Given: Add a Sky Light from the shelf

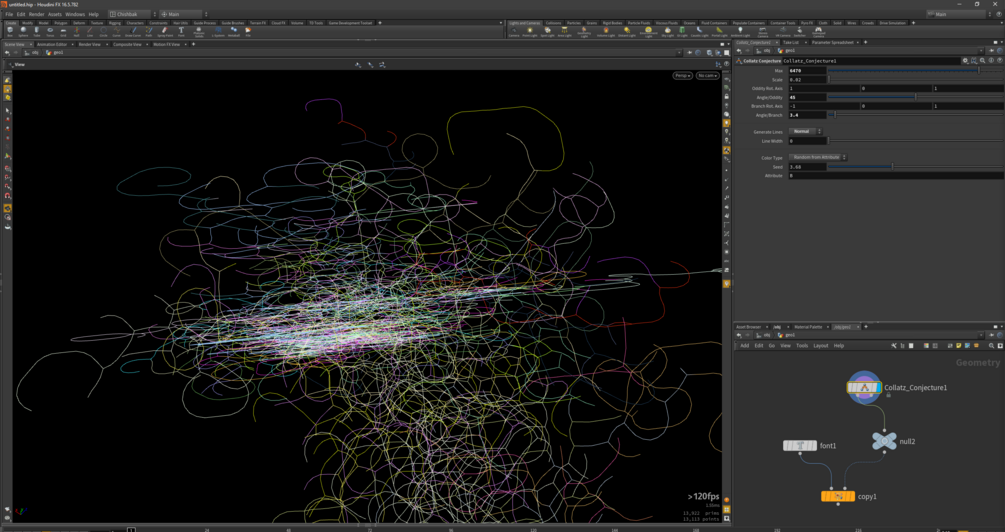Looking at the screenshot, I should 667,31.
